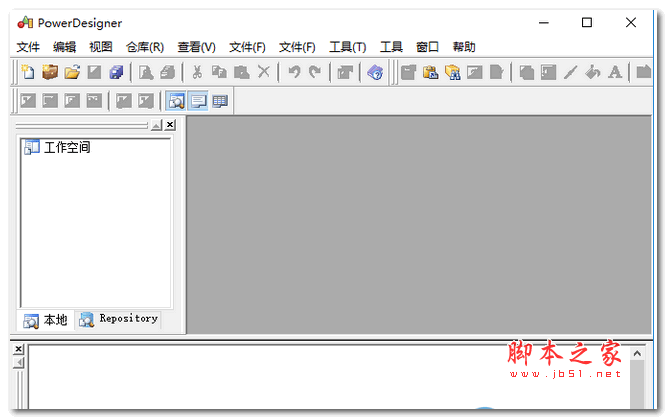Click the Cut scissors icon

pos(197,72)
